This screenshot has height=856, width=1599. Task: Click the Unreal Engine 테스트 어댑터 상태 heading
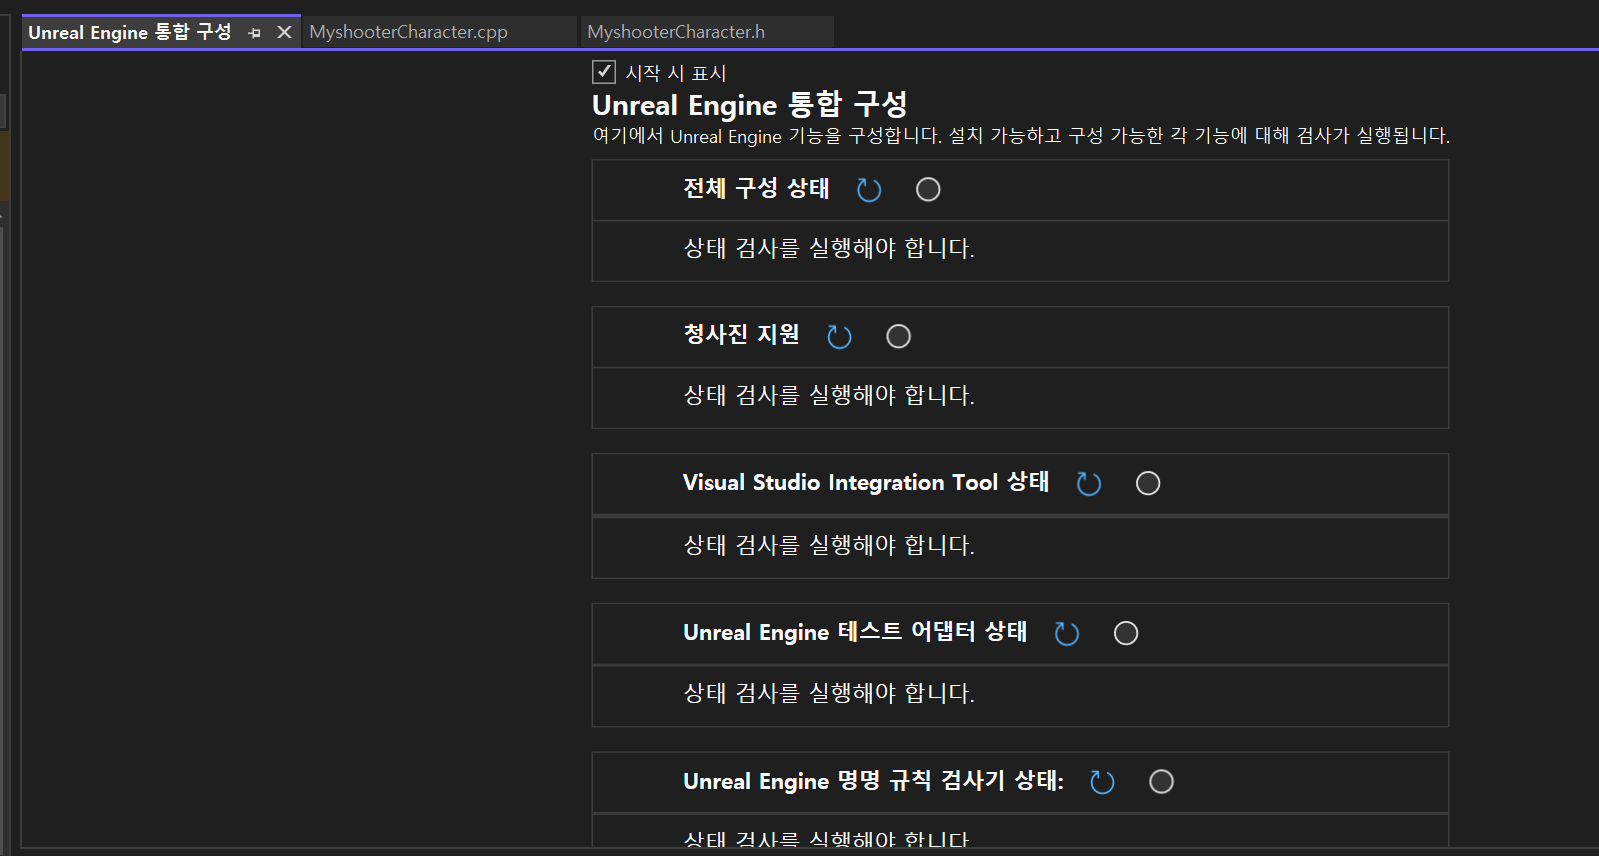point(855,632)
